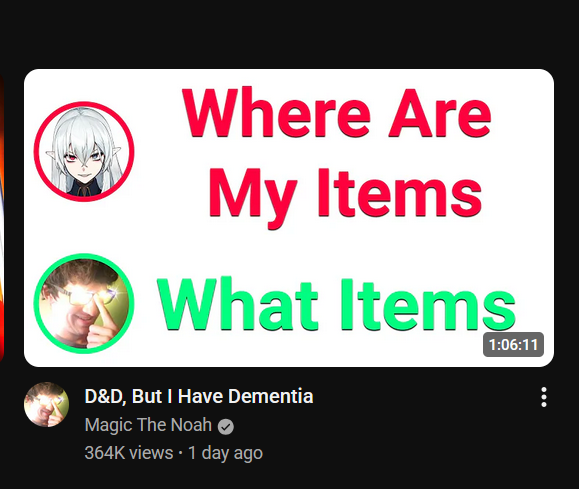Click 'My Items' red text line
This screenshot has height=489, width=579.
tap(345, 196)
